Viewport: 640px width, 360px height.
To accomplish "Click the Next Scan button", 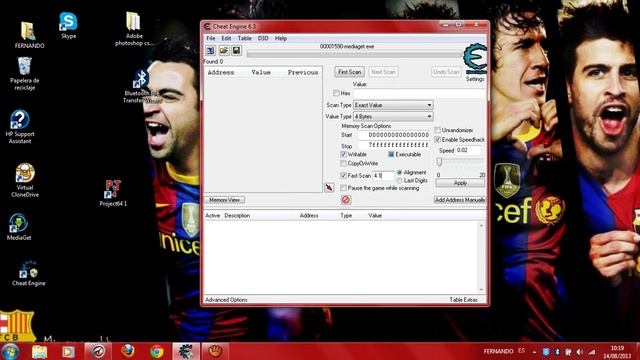I will point(383,72).
